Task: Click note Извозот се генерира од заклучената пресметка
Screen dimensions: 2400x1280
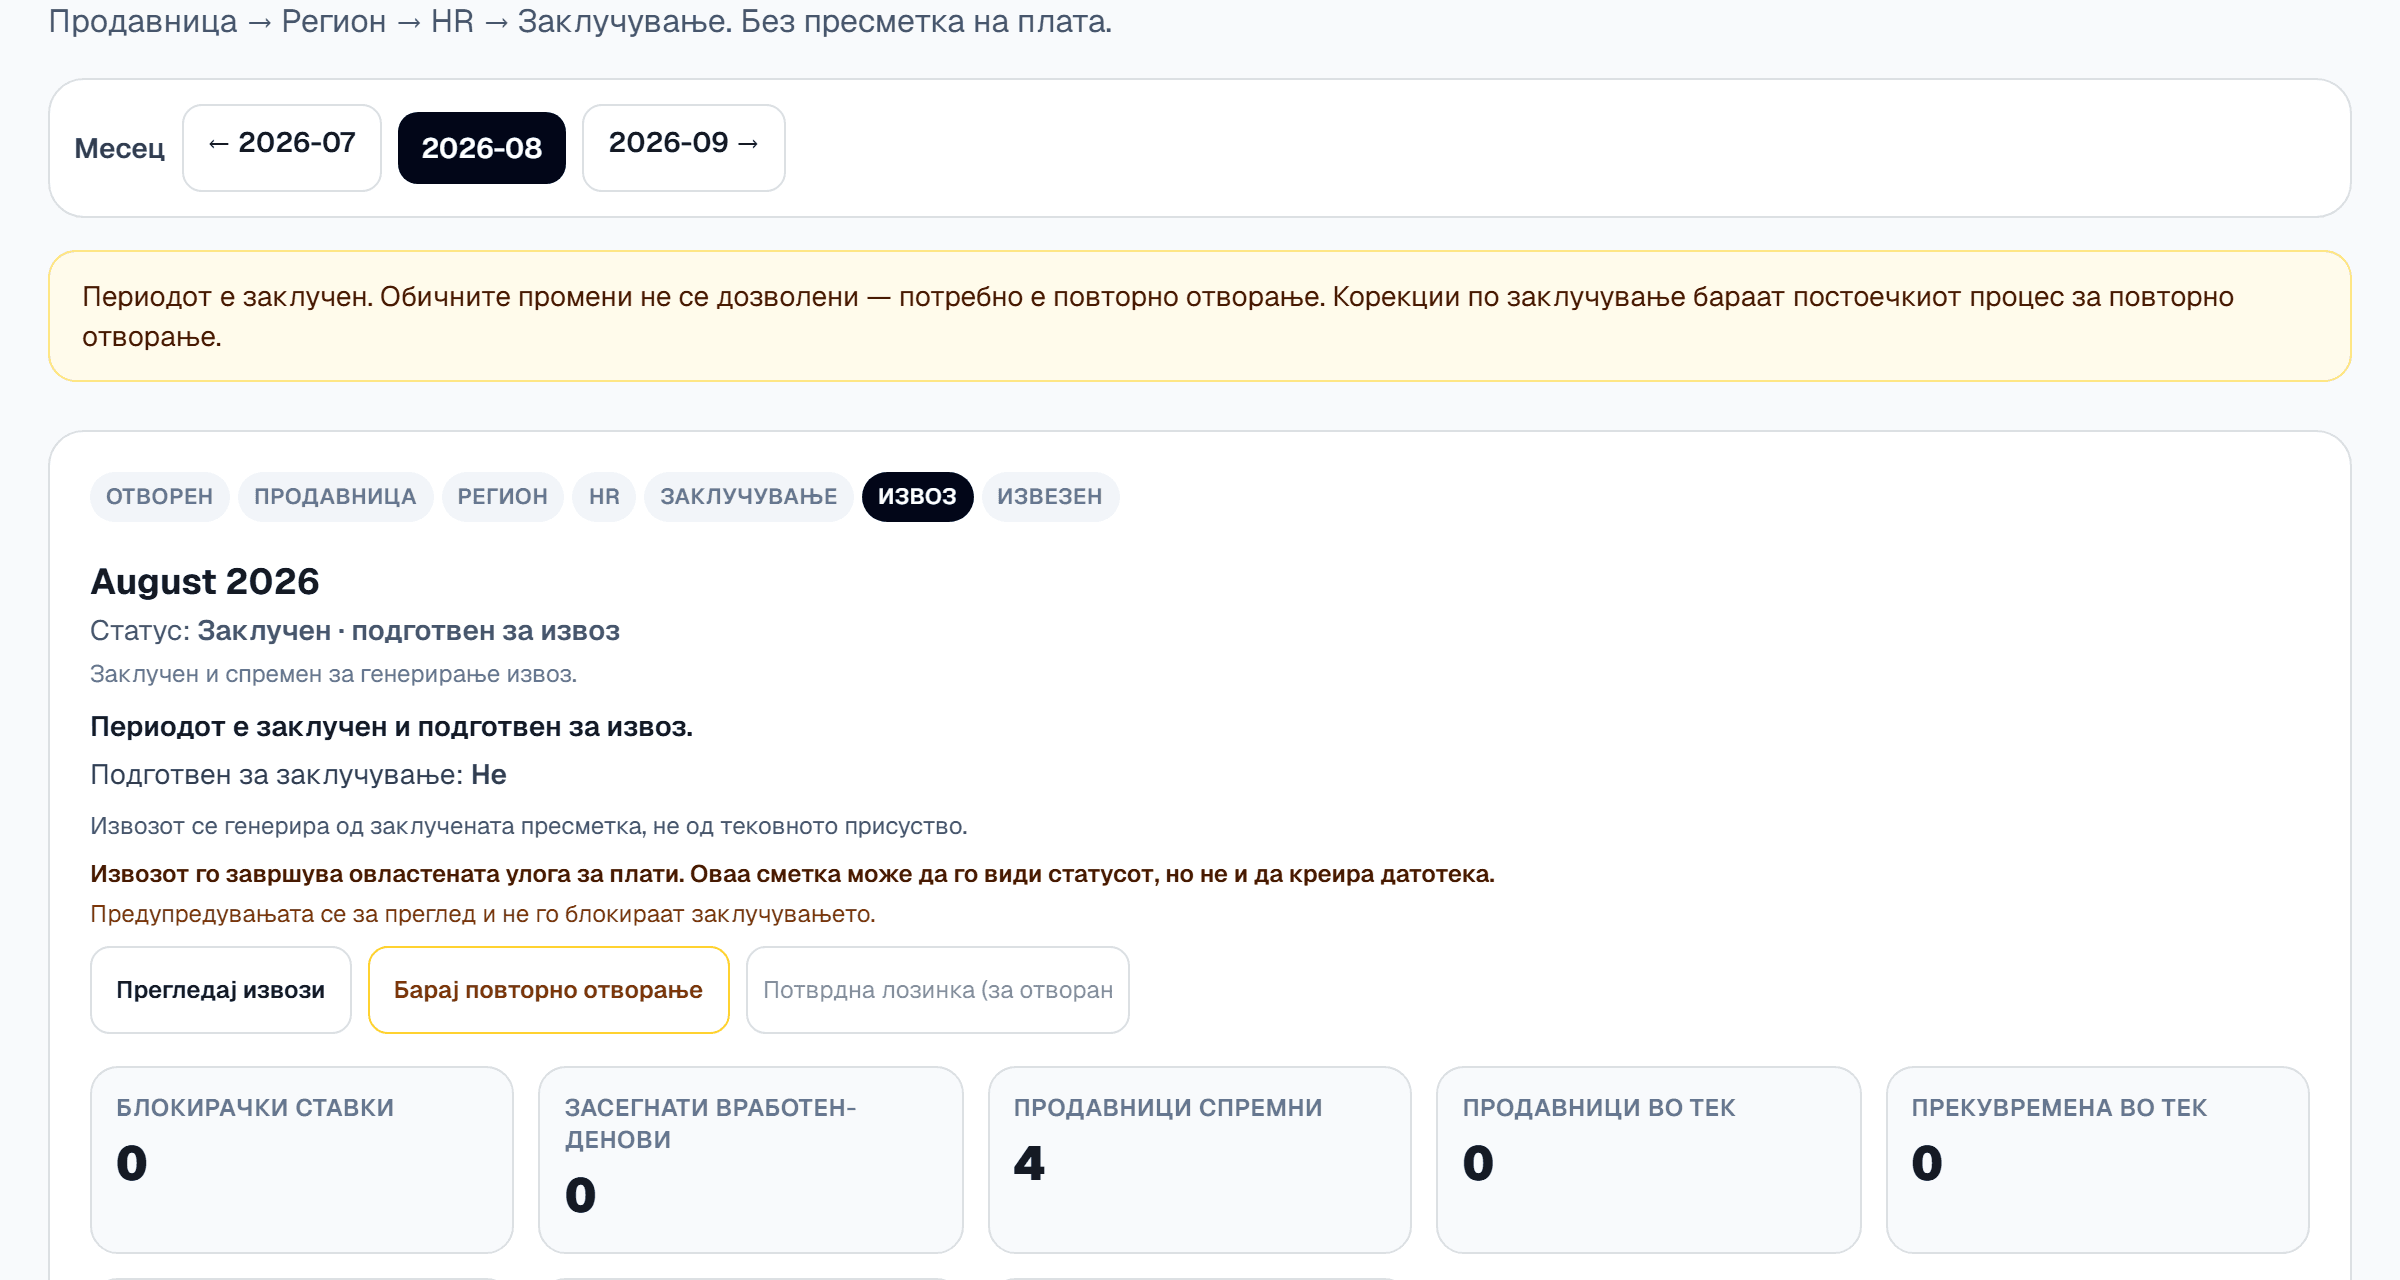Action: [x=528, y=825]
